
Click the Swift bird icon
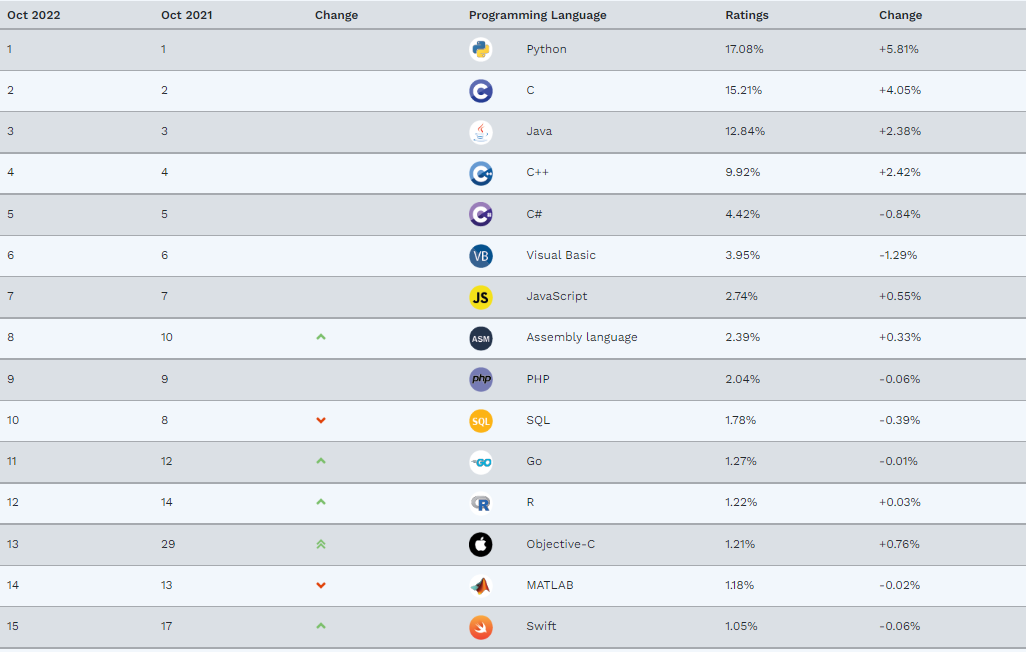[x=481, y=627]
